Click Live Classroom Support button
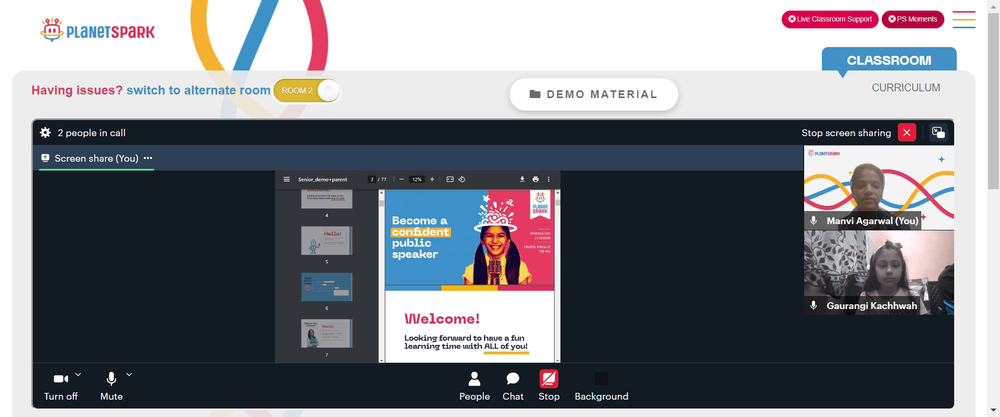 830,19
